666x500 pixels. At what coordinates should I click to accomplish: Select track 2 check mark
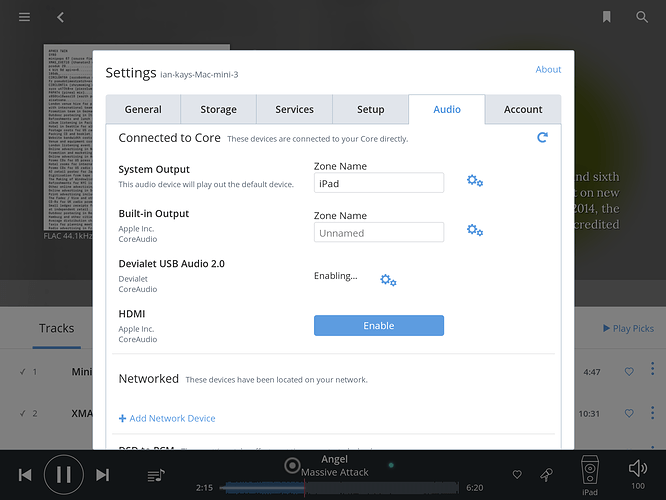pos(23,413)
